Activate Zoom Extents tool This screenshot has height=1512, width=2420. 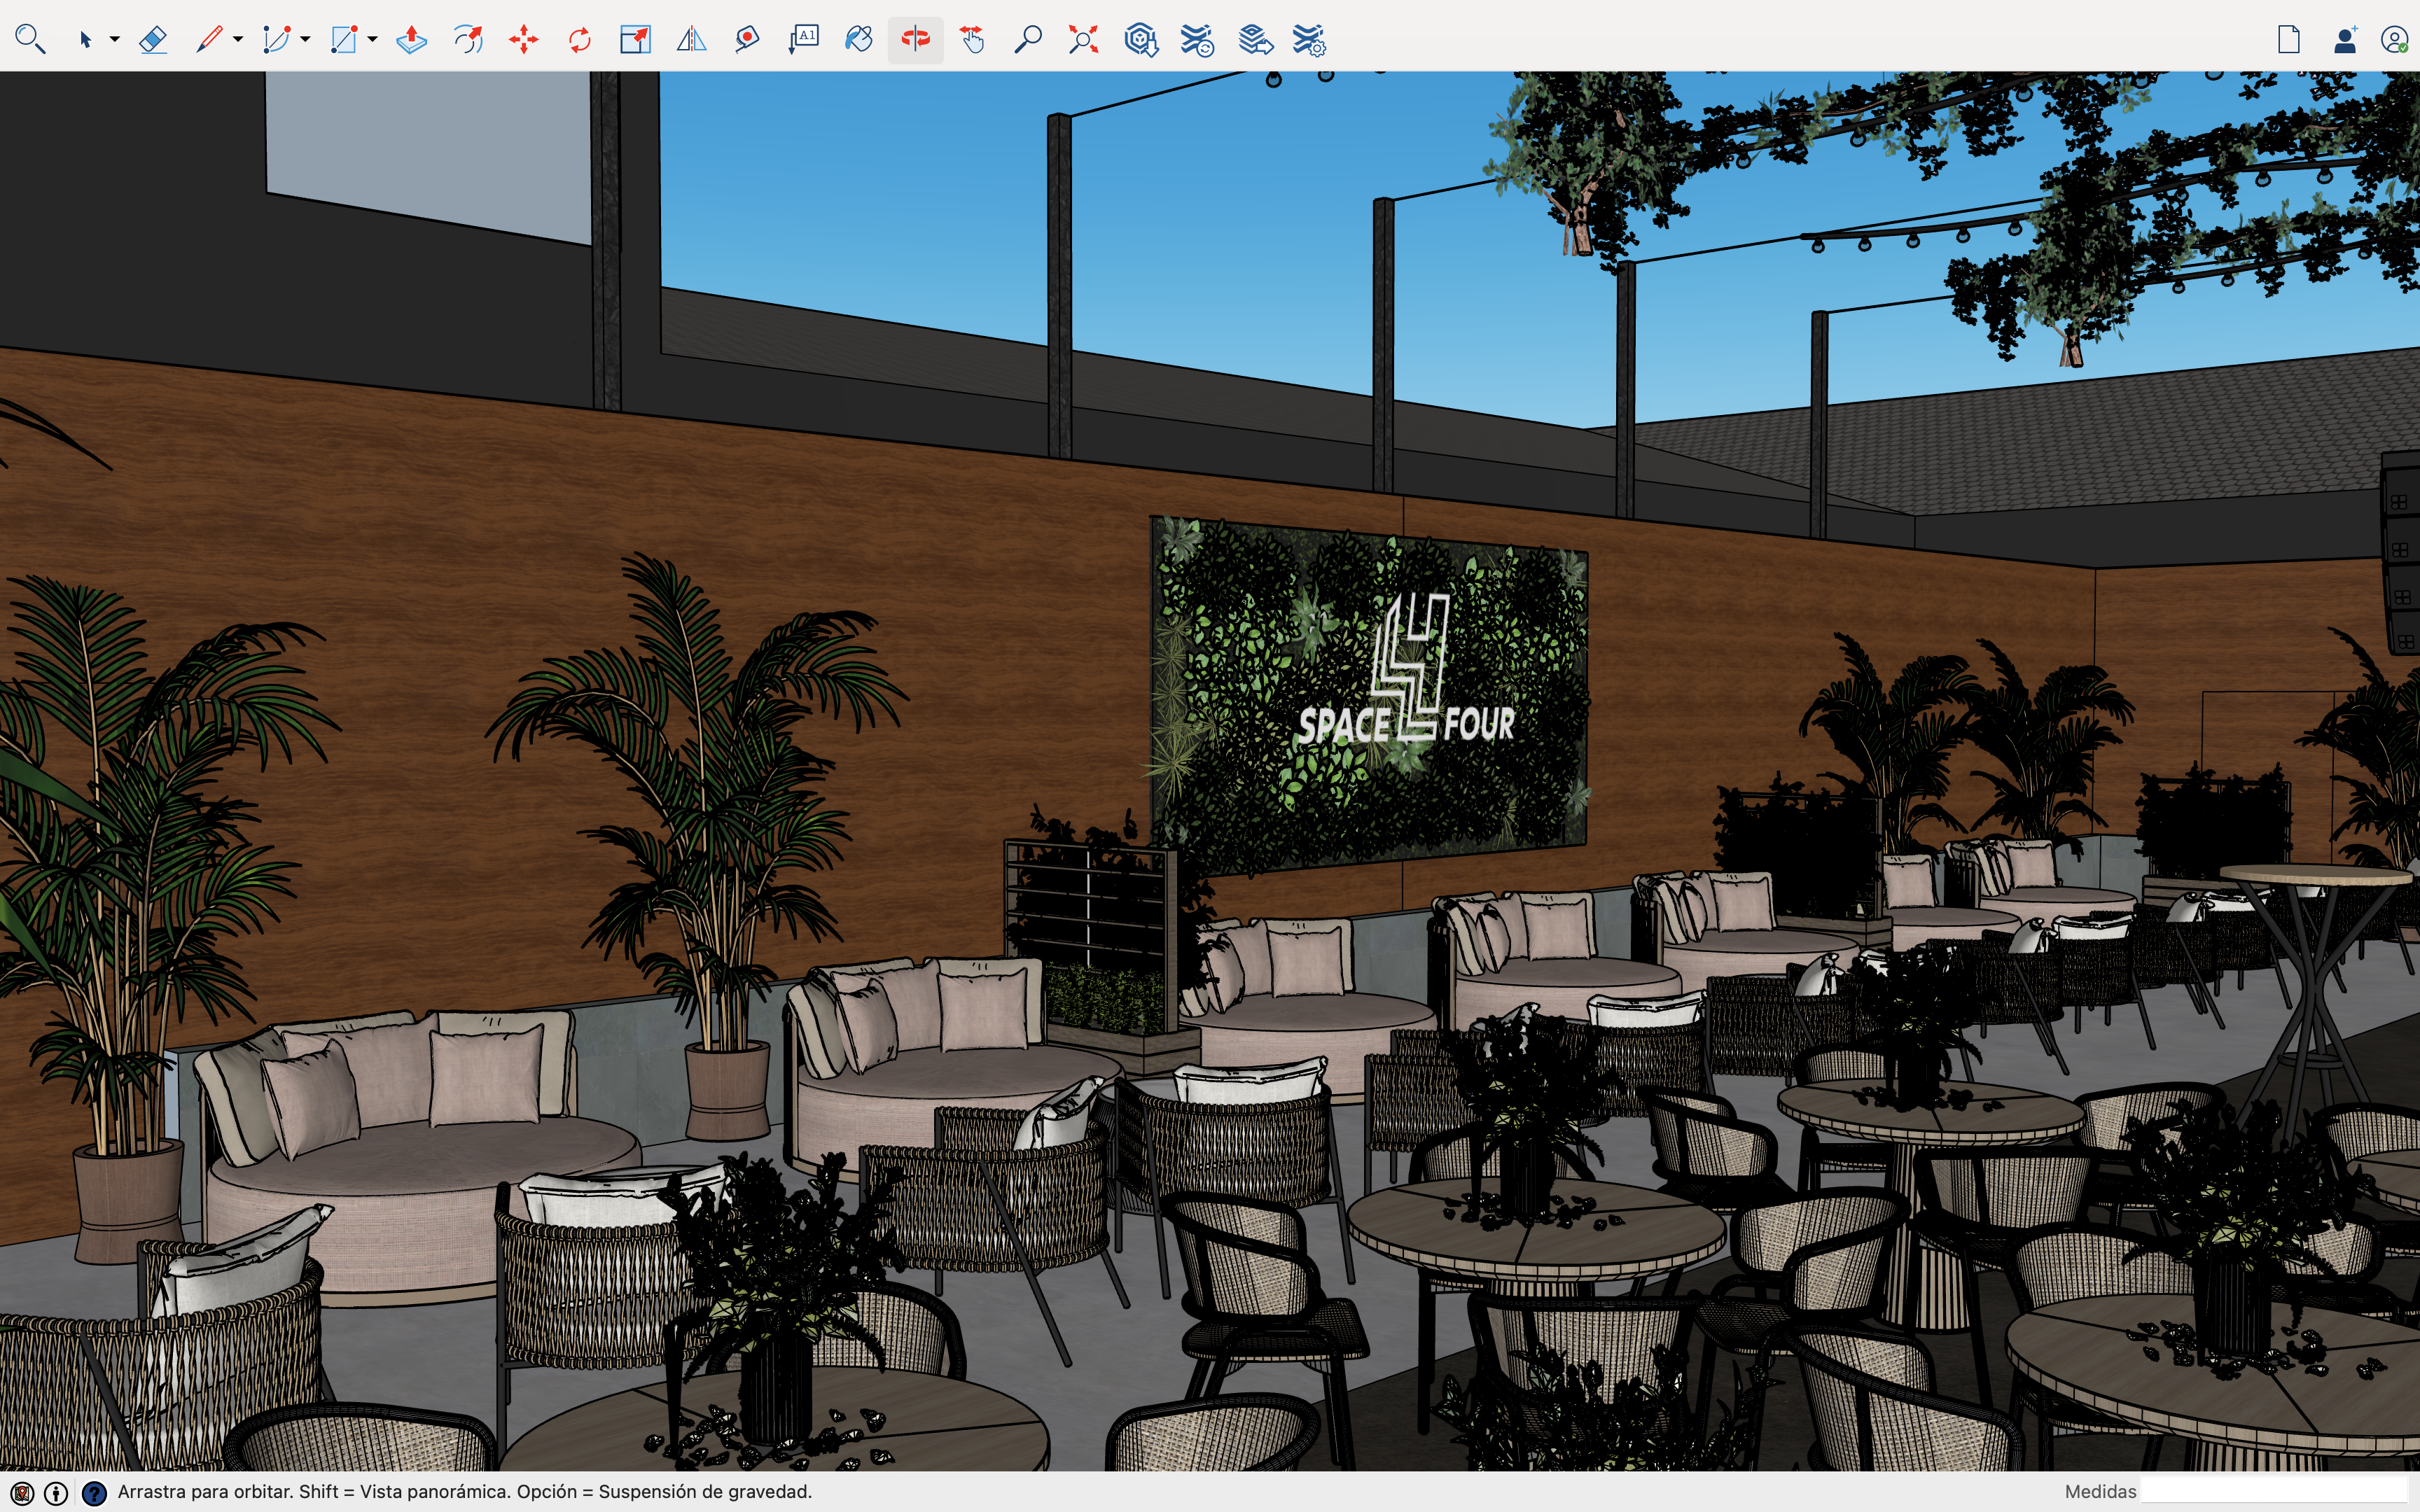(1083, 40)
